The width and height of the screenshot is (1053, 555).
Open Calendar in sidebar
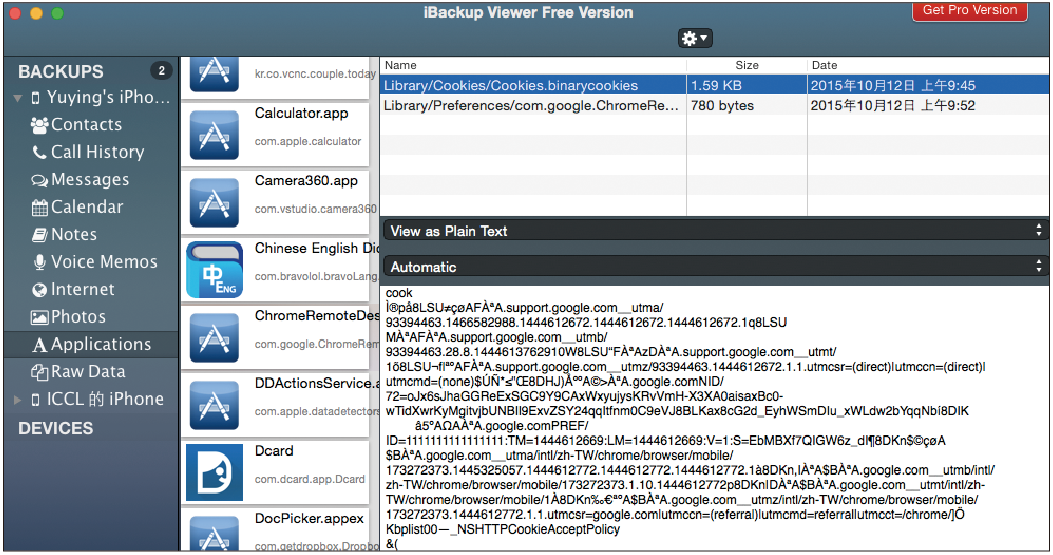(x=77, y=207)
